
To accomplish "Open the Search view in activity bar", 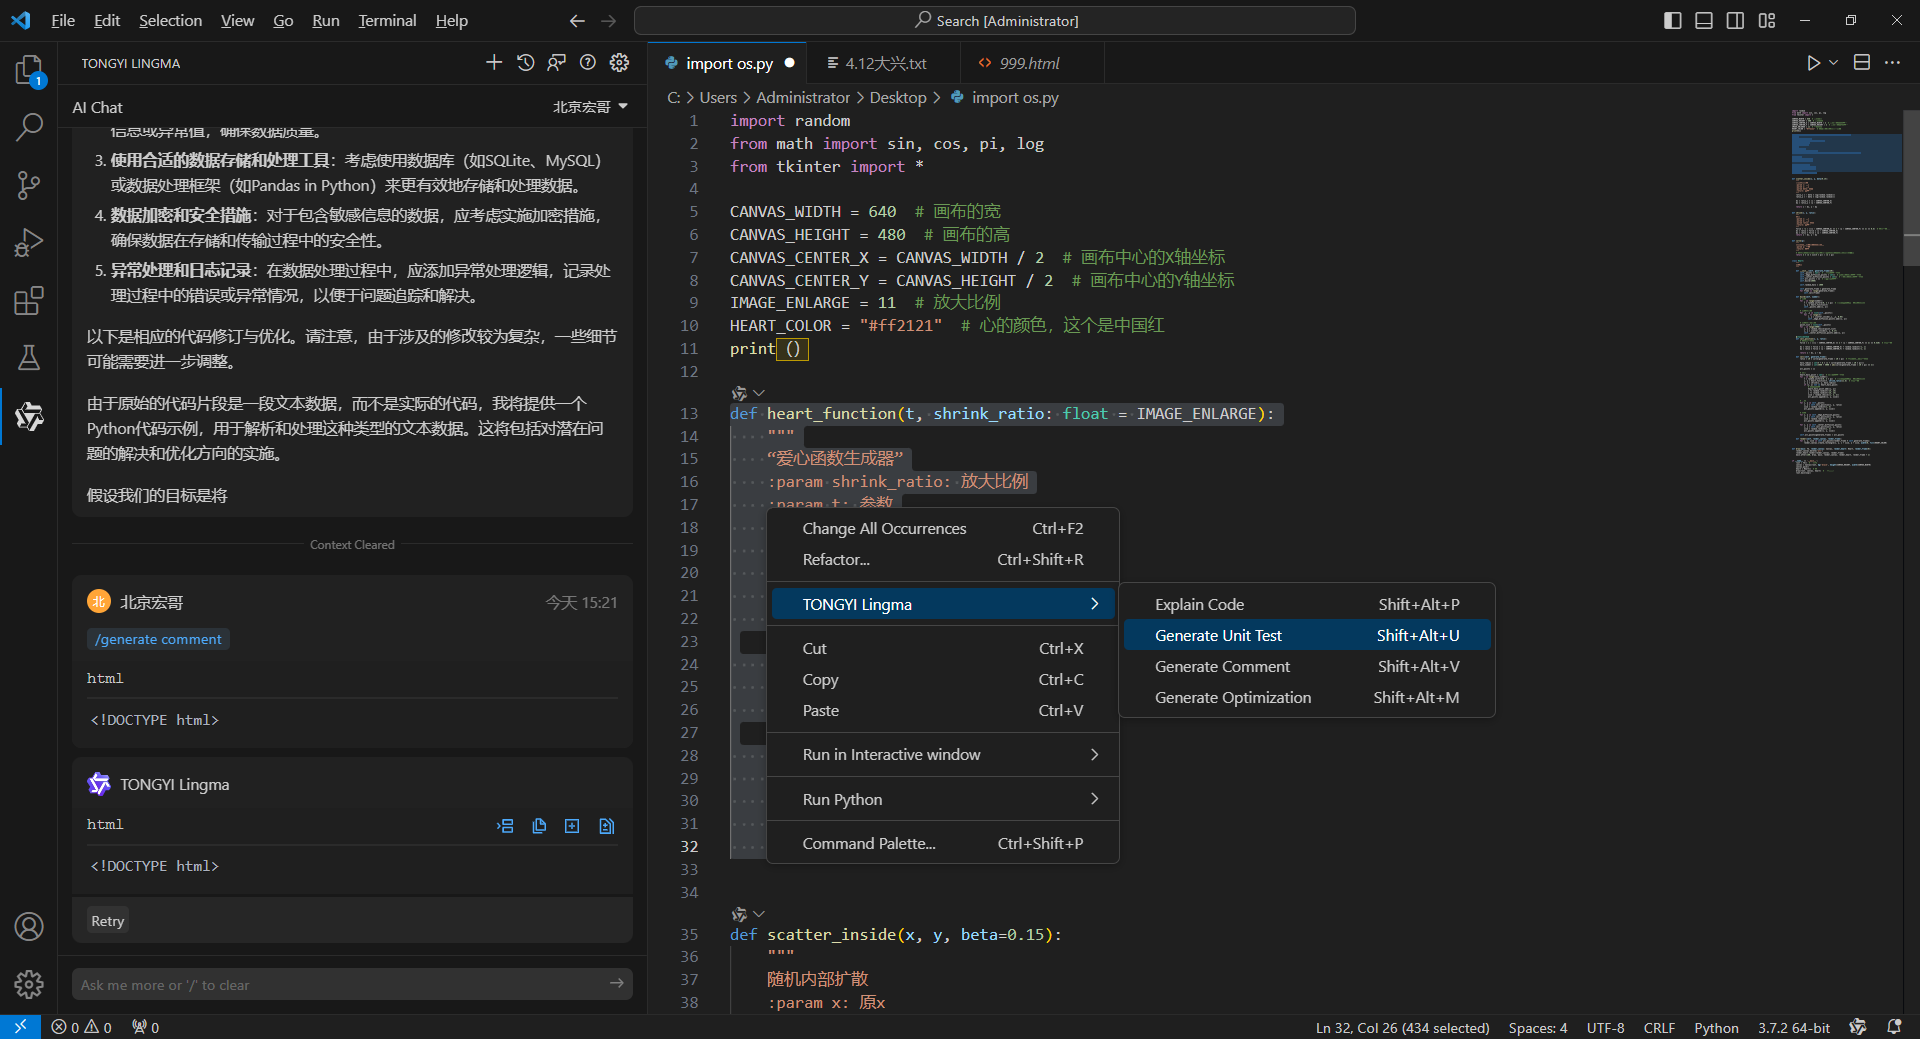I will pyautogui.click(x=29, y=127).
